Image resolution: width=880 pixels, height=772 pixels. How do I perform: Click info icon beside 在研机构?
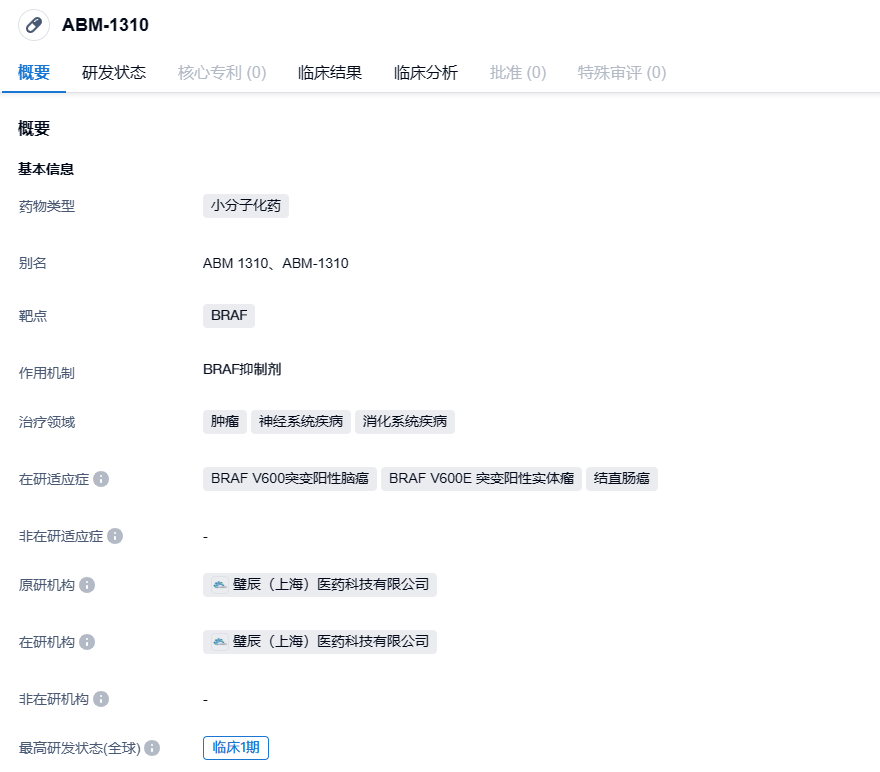click(x=87, y=642)
